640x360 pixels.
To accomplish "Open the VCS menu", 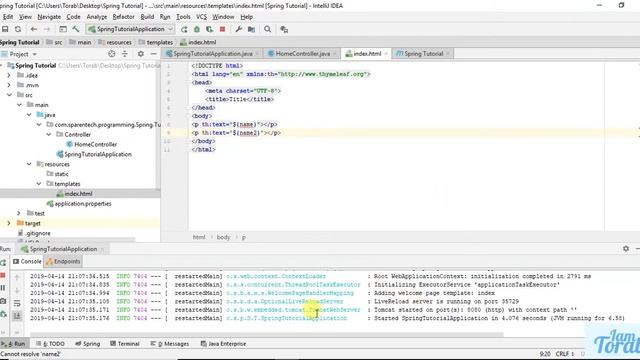I will point(201,17).
